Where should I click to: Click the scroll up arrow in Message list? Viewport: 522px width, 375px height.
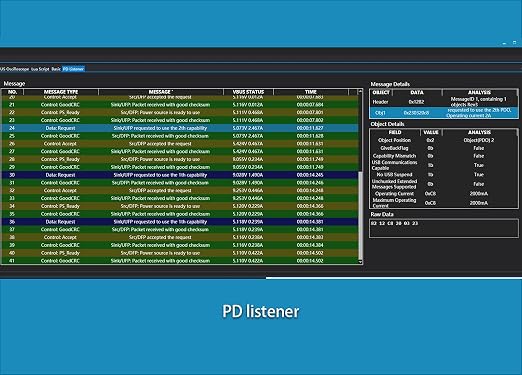(360, 91)
